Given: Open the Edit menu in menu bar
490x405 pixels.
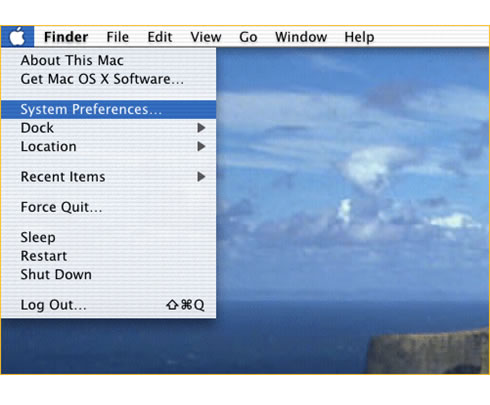Looking at the screenshot, I should click(160, 37).
